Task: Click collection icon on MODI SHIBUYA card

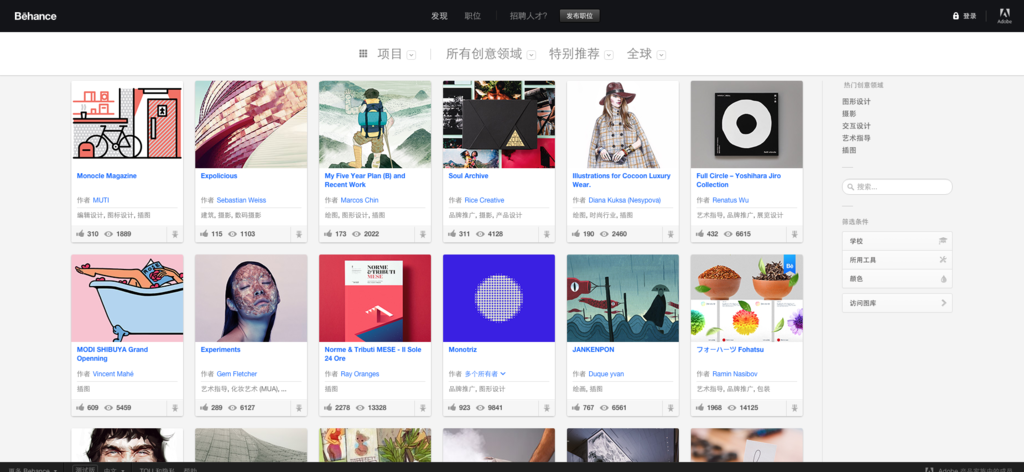Action: tap(175, 407)
